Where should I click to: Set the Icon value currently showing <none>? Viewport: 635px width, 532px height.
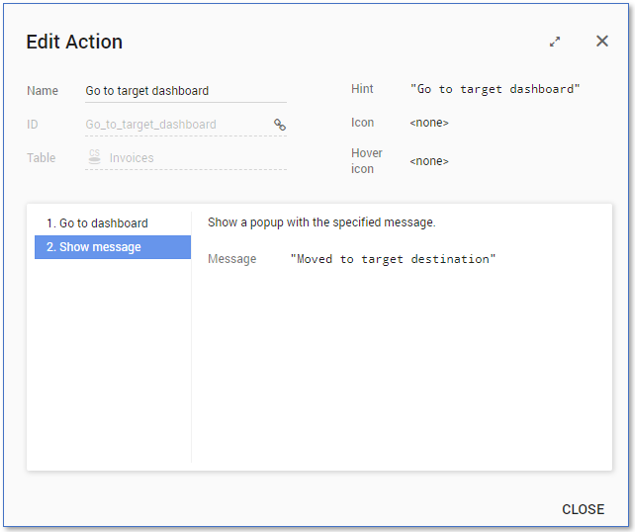click(429, 123)
